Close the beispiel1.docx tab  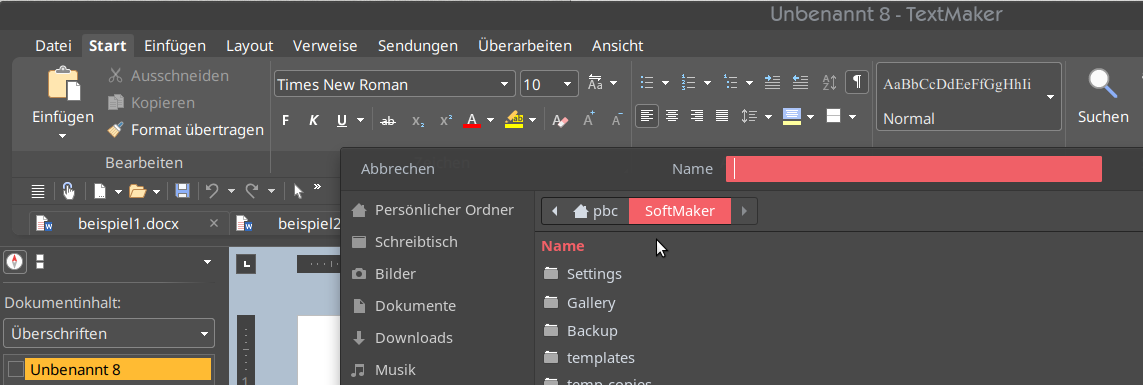(x=214, y=223)
